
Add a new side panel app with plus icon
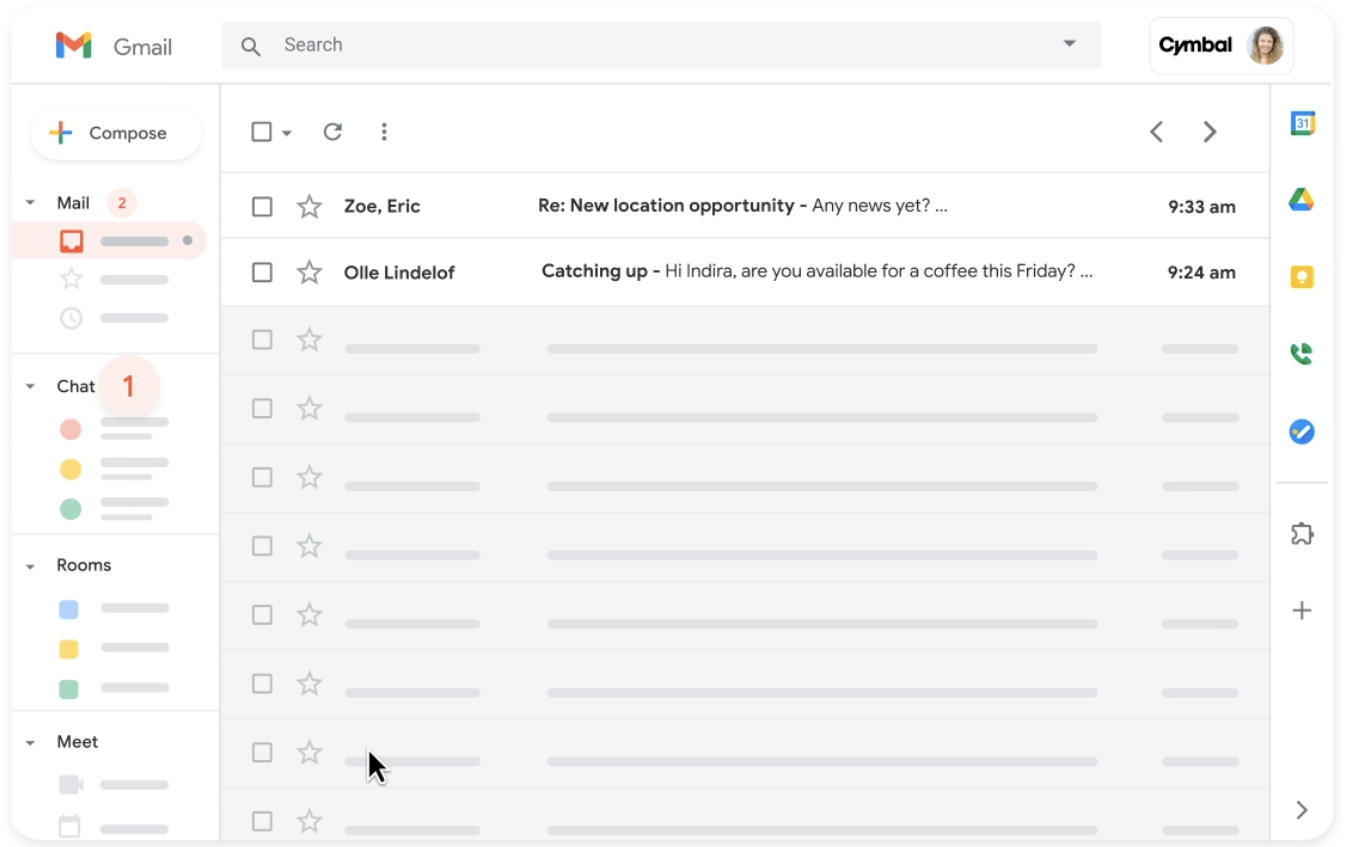(1303, 610)
